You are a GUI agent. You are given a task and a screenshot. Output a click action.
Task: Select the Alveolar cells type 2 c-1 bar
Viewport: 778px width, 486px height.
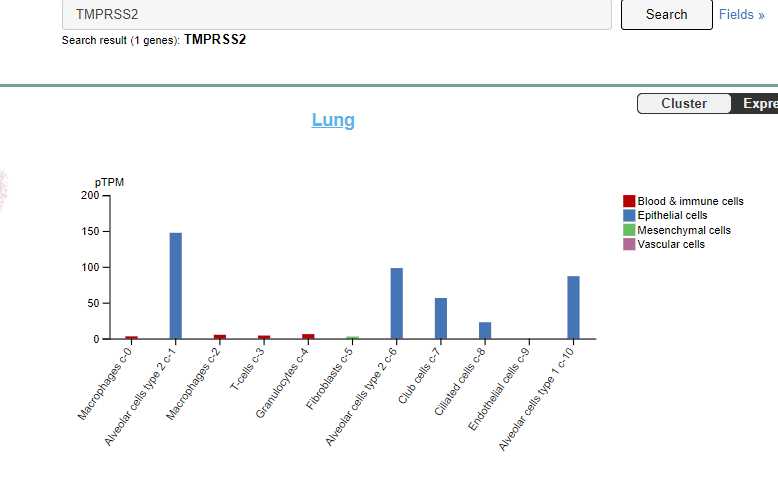(176, 286)
